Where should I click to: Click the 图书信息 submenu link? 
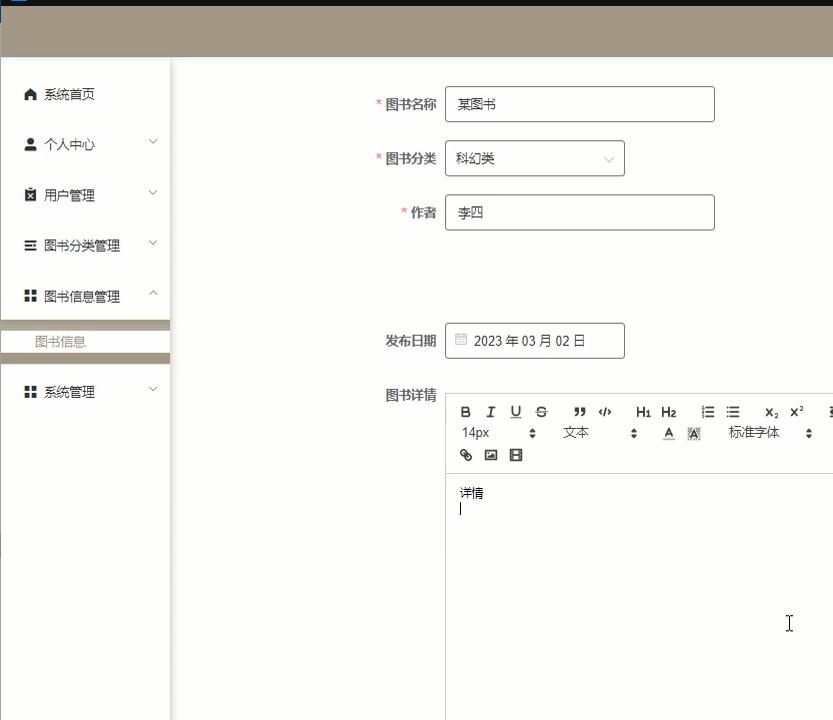(60, 342)
